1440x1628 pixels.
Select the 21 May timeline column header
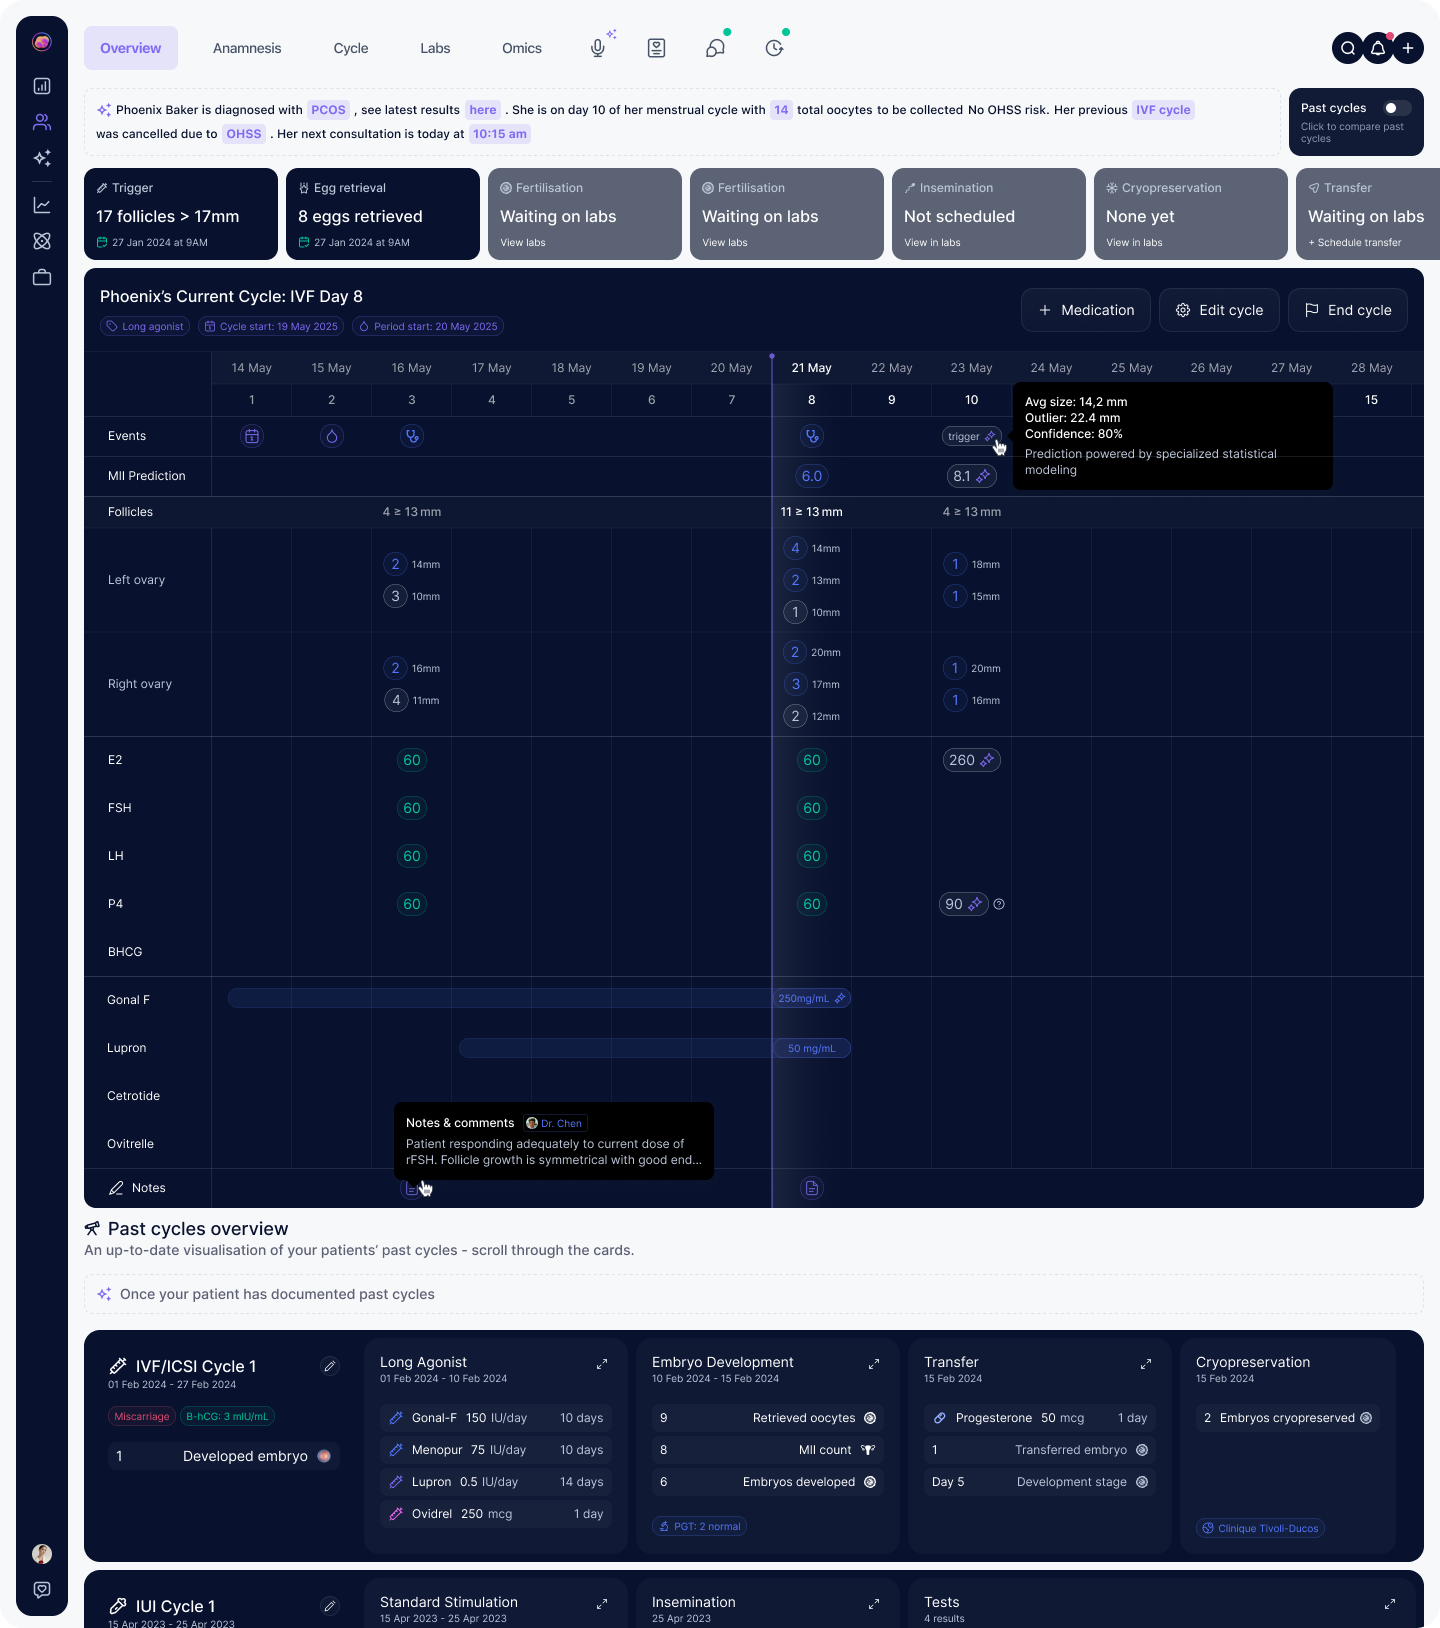811,368
